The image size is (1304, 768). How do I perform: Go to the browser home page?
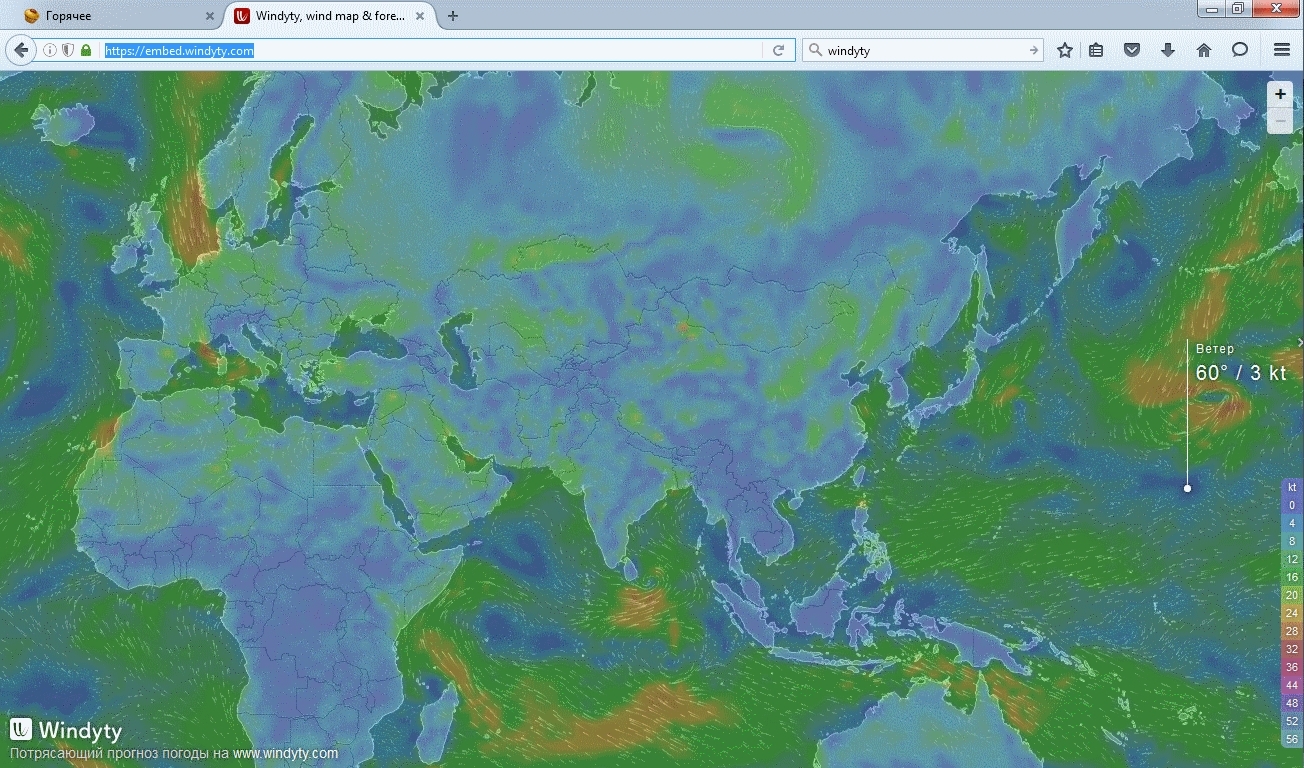click(1204, 50)
